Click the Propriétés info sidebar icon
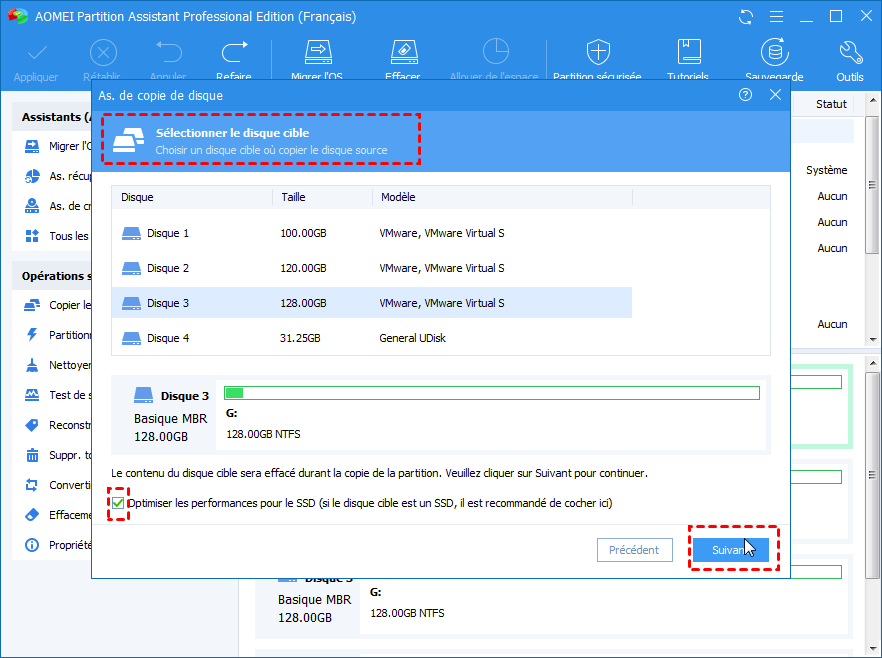This screenshot has height=658, width=882. (x=32, y=545)
